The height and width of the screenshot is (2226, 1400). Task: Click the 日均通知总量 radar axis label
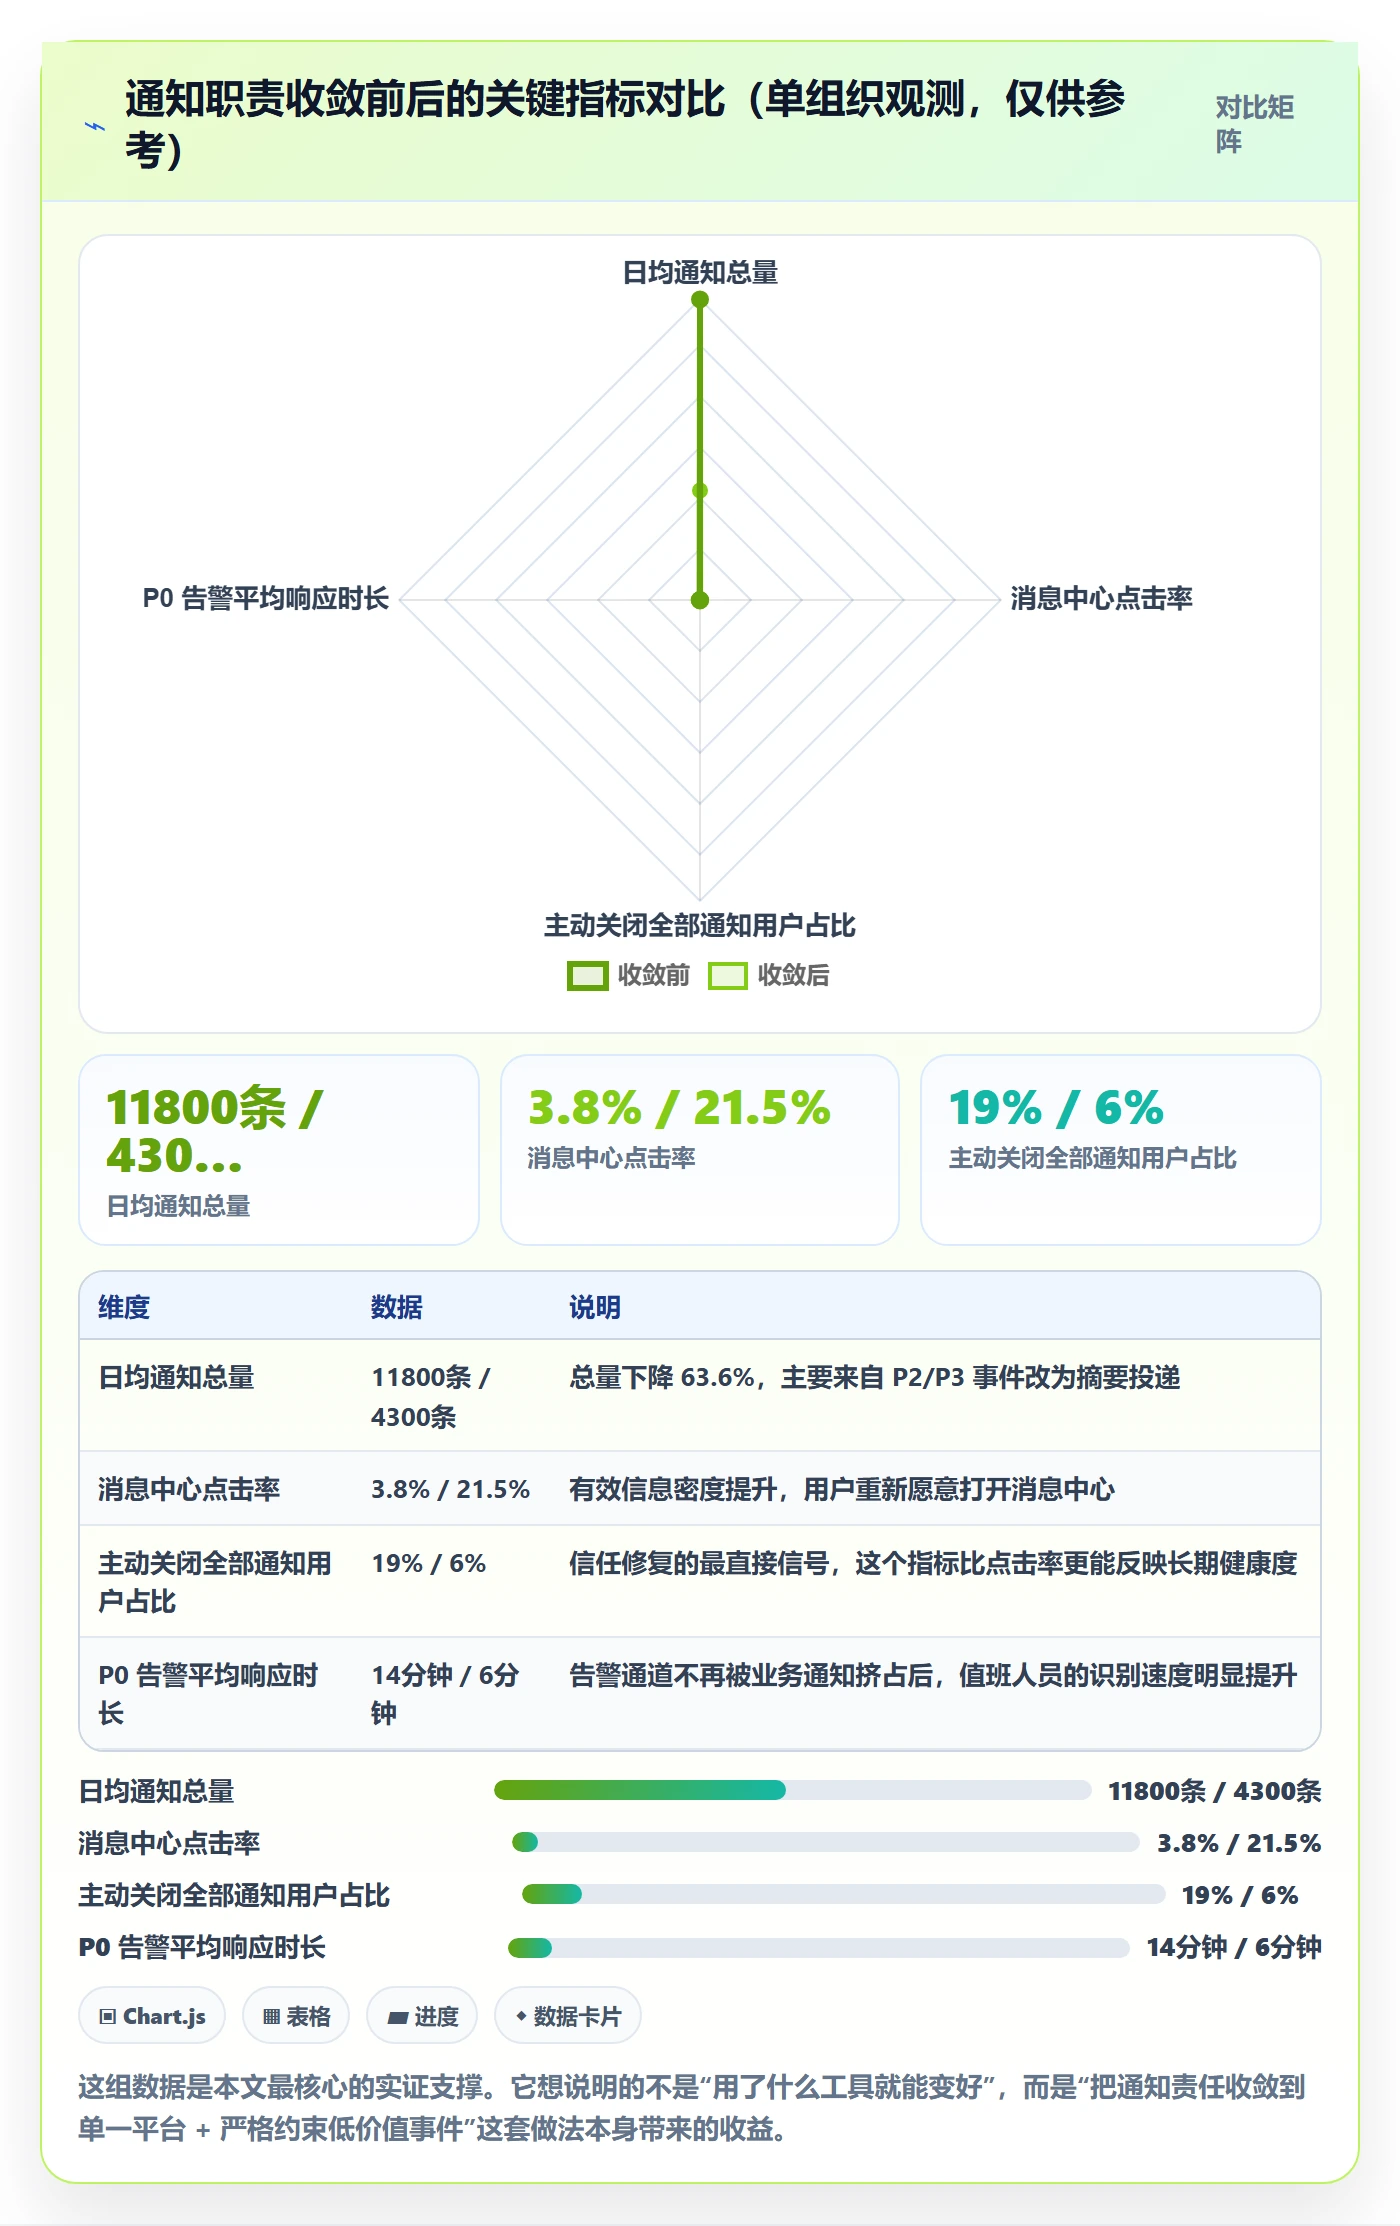(700, 272)
